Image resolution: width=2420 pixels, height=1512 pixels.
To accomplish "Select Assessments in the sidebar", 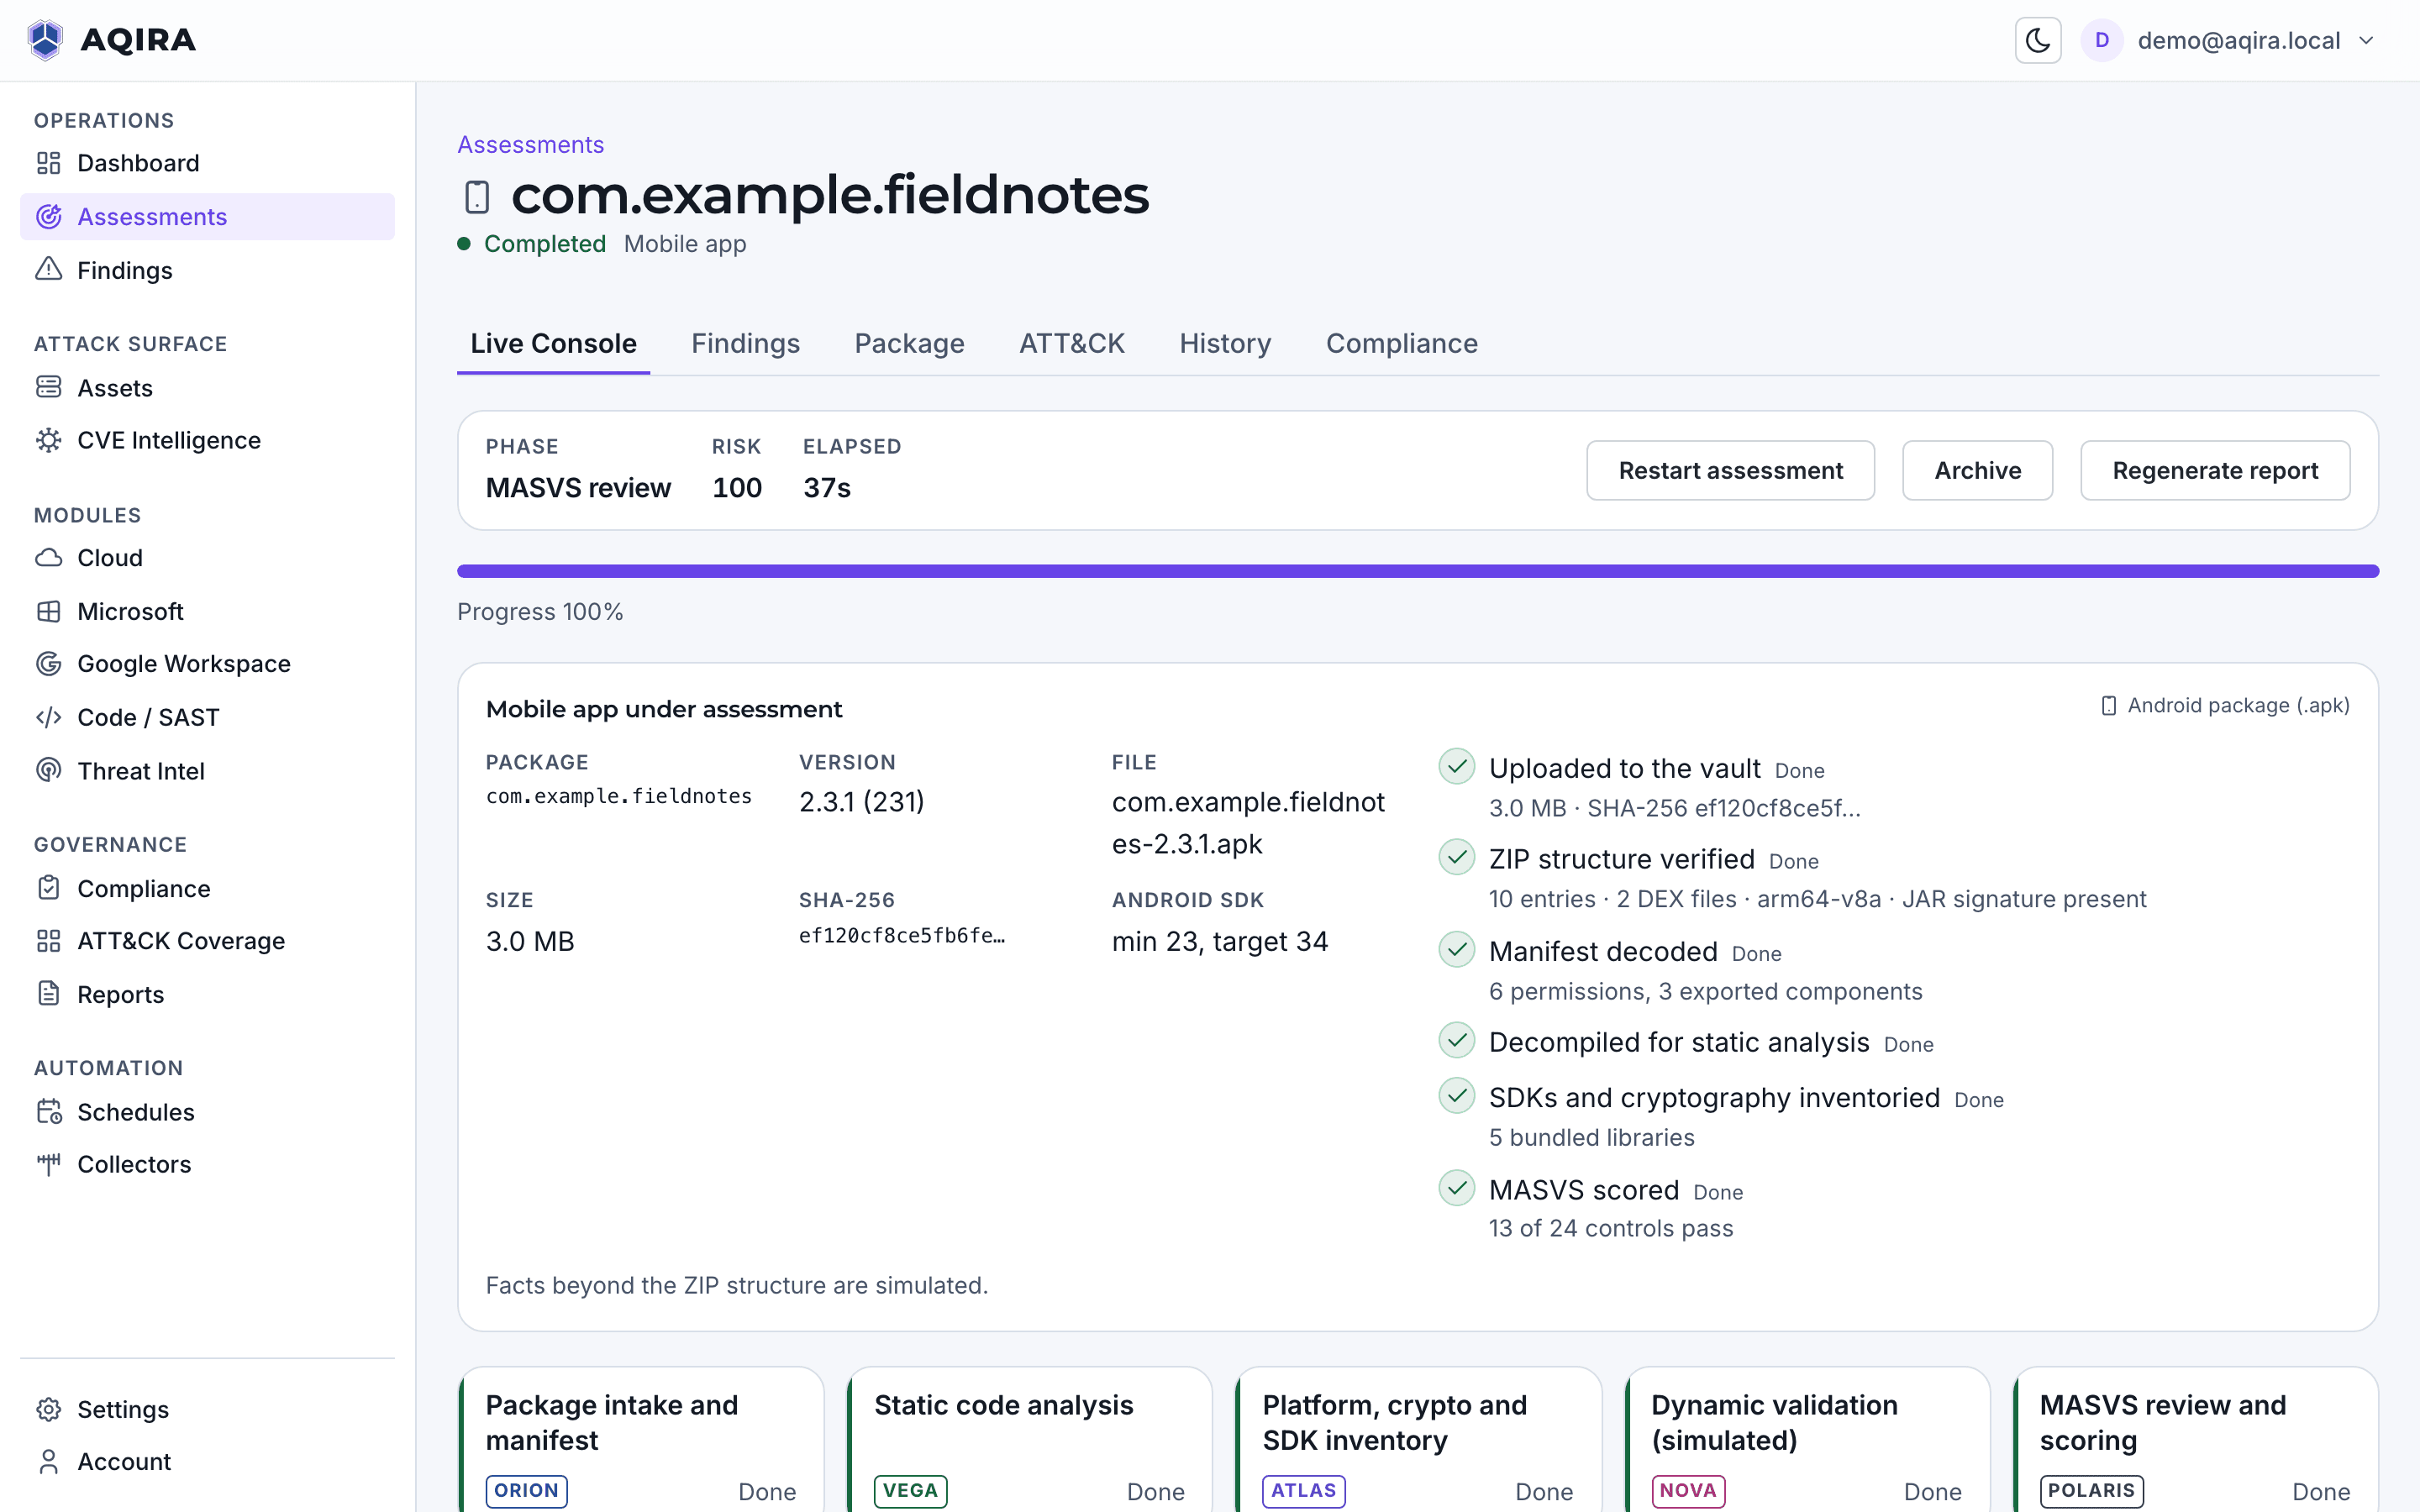I will [x=207, y=217].
